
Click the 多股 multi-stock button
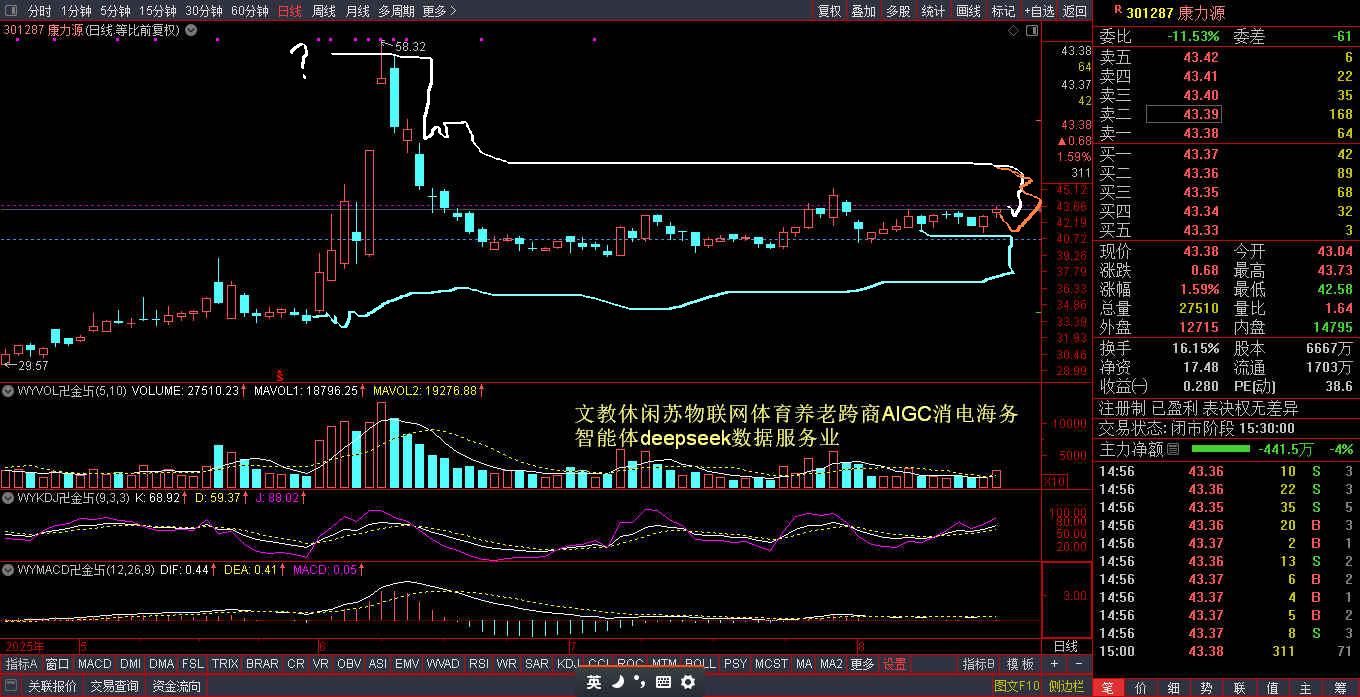pyautogui.click(x=898, y=11)
